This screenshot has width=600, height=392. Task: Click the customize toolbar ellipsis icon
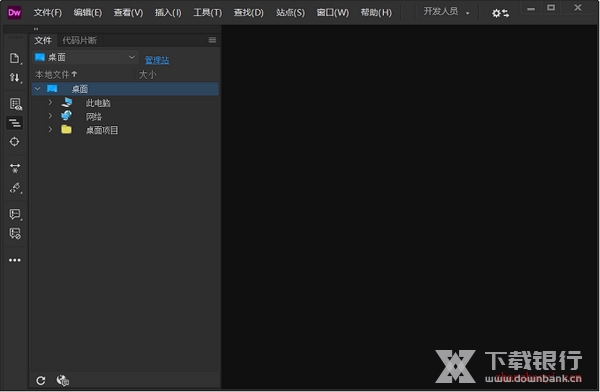pos(15,260)
